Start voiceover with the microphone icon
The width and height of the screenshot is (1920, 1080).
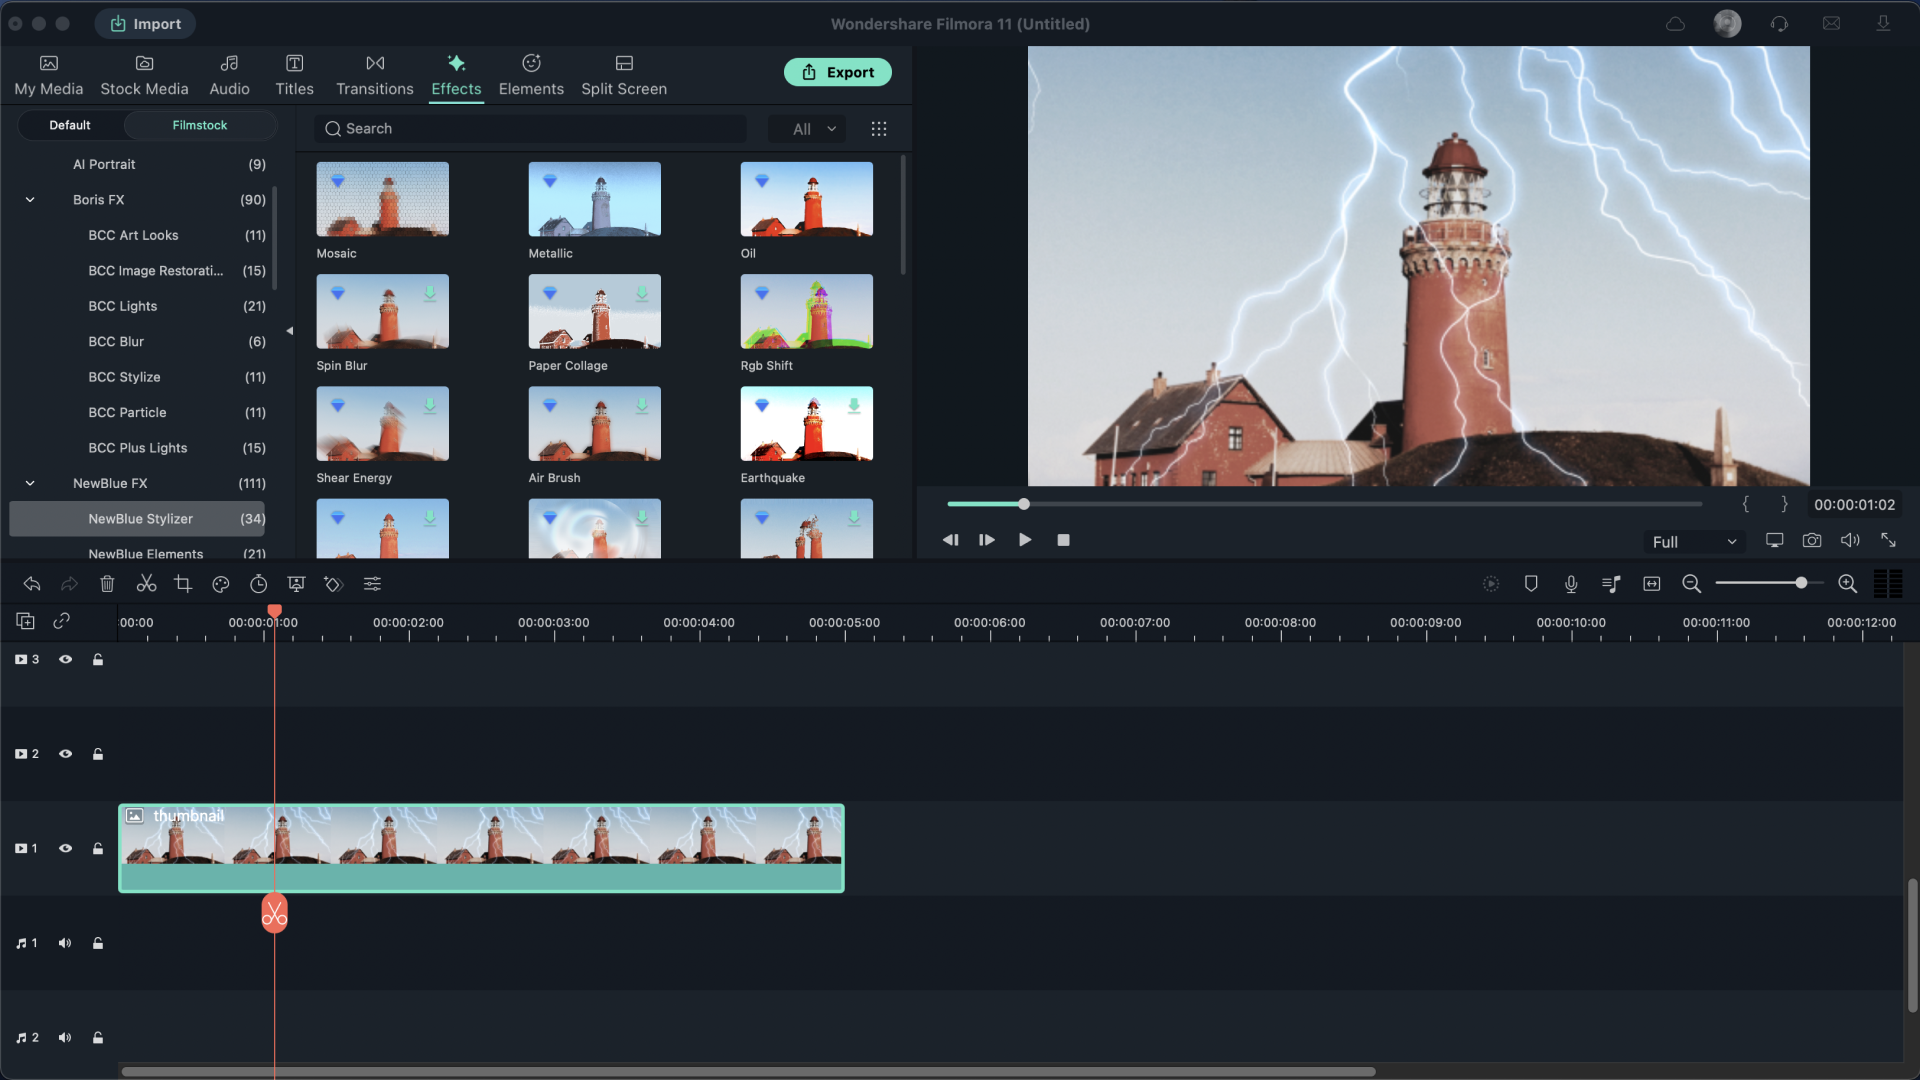click(1571, 584)
